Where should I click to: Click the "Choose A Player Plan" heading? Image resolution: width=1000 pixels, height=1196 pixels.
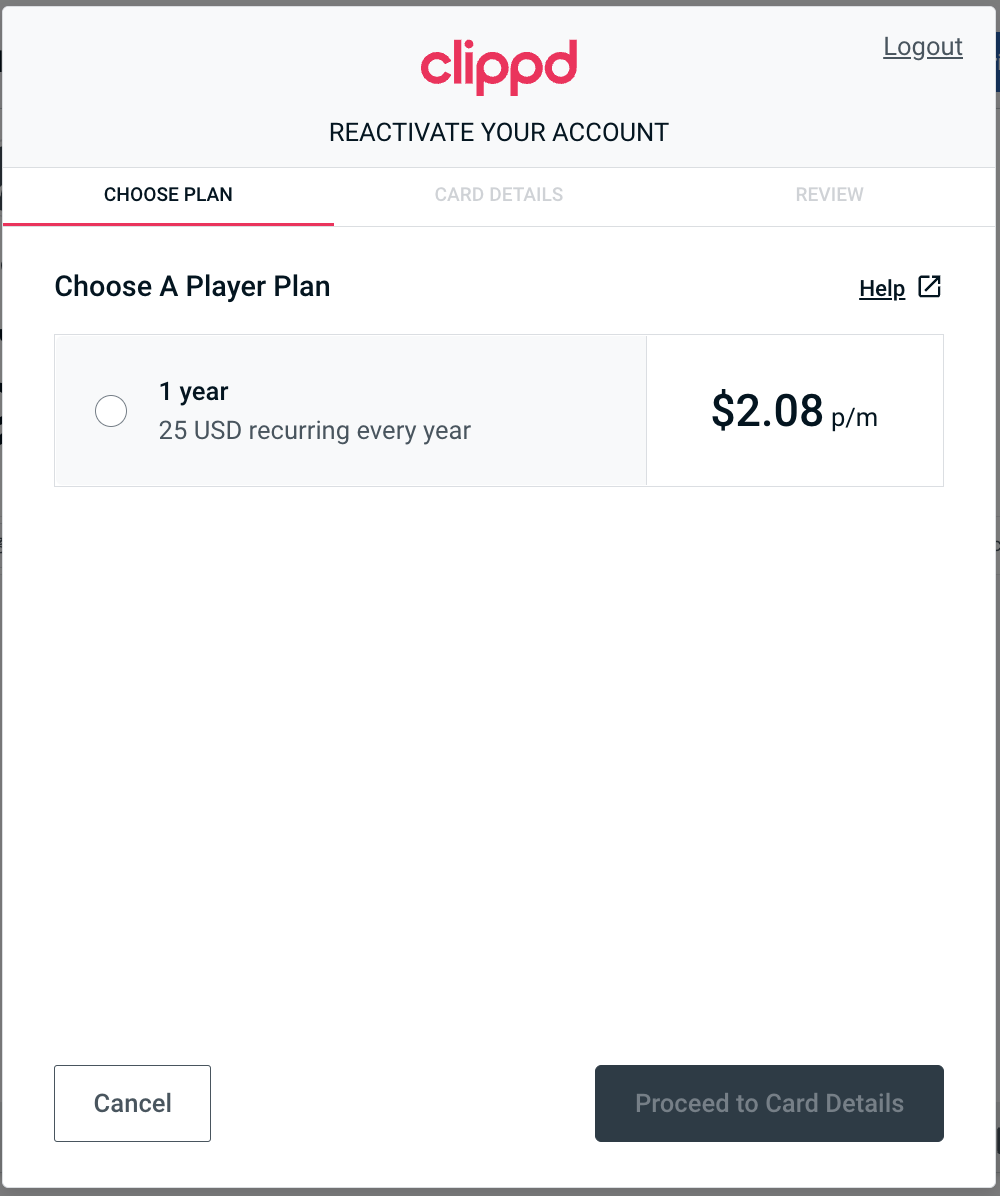pyautogui.click(x=192, y=287)
